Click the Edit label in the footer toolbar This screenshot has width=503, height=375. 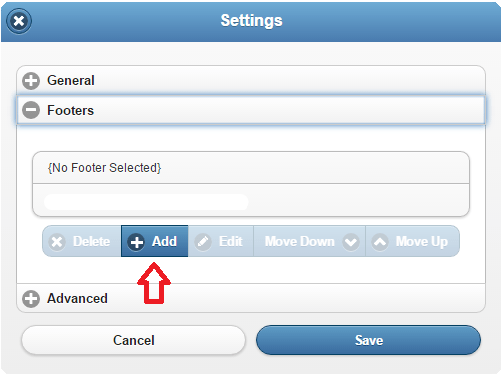(x=231, y=241)
